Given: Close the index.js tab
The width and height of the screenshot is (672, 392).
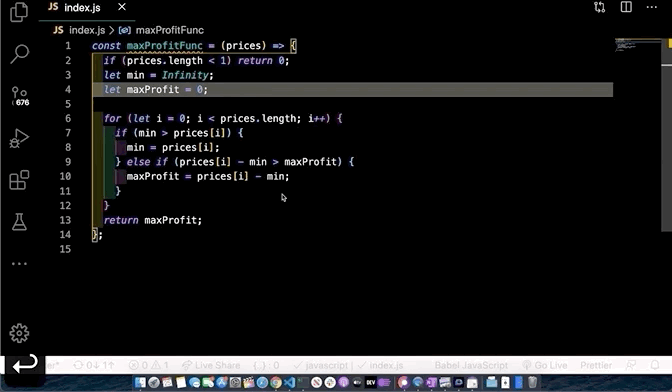Looking at the screenshot, I should tap(122, 7).
